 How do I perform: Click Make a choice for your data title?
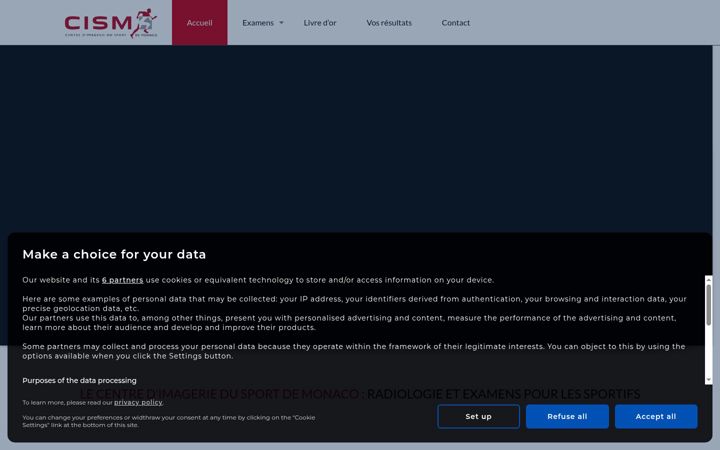[114, 254]
